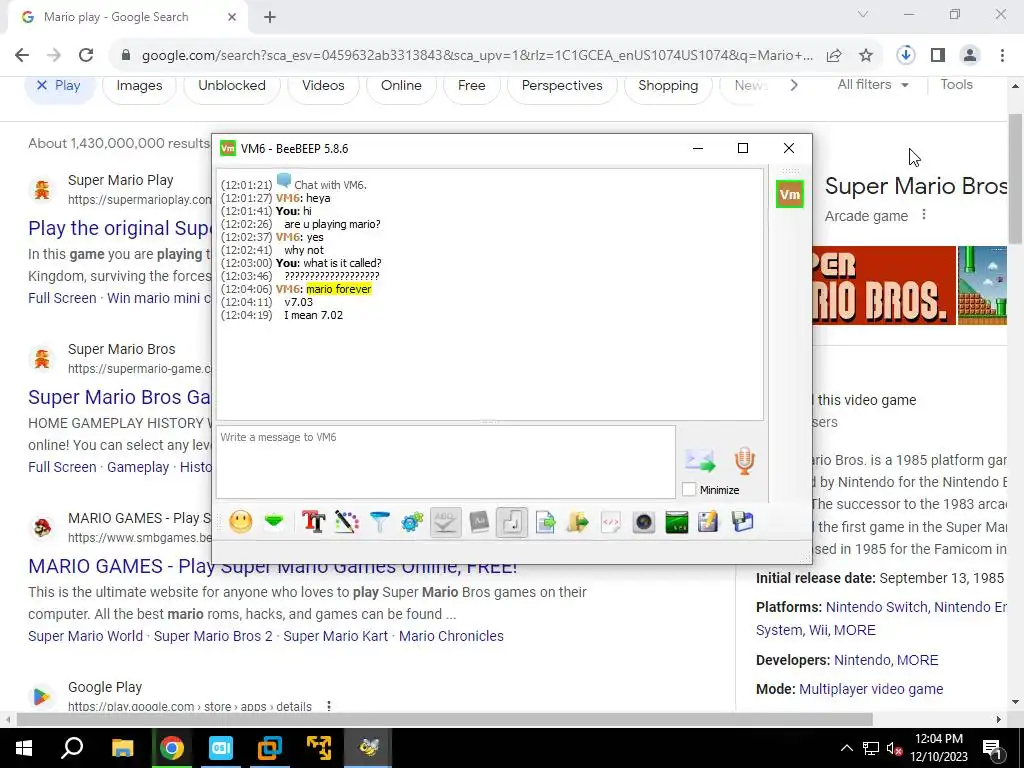Open Chrome three-dot menu

(x=1002, y=55)
